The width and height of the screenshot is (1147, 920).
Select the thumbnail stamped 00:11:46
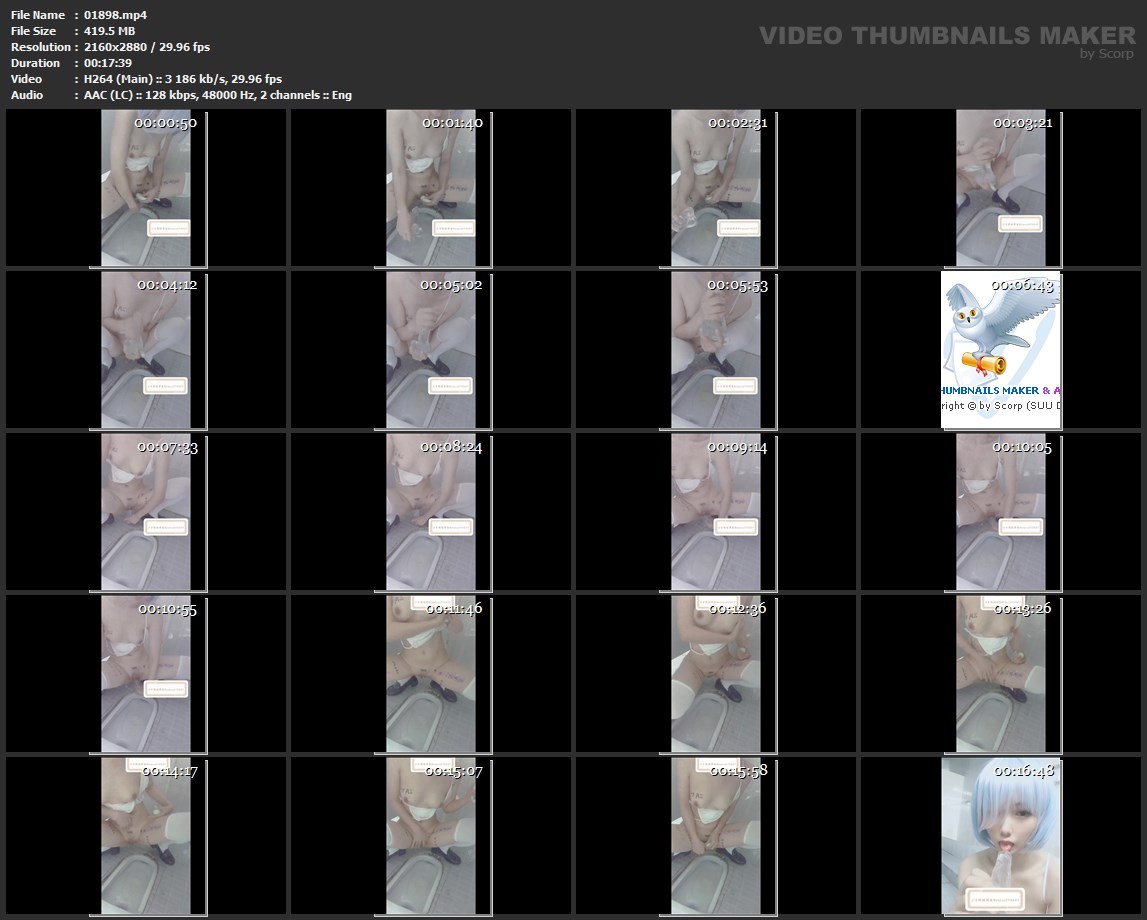click(x=431, y=674)
